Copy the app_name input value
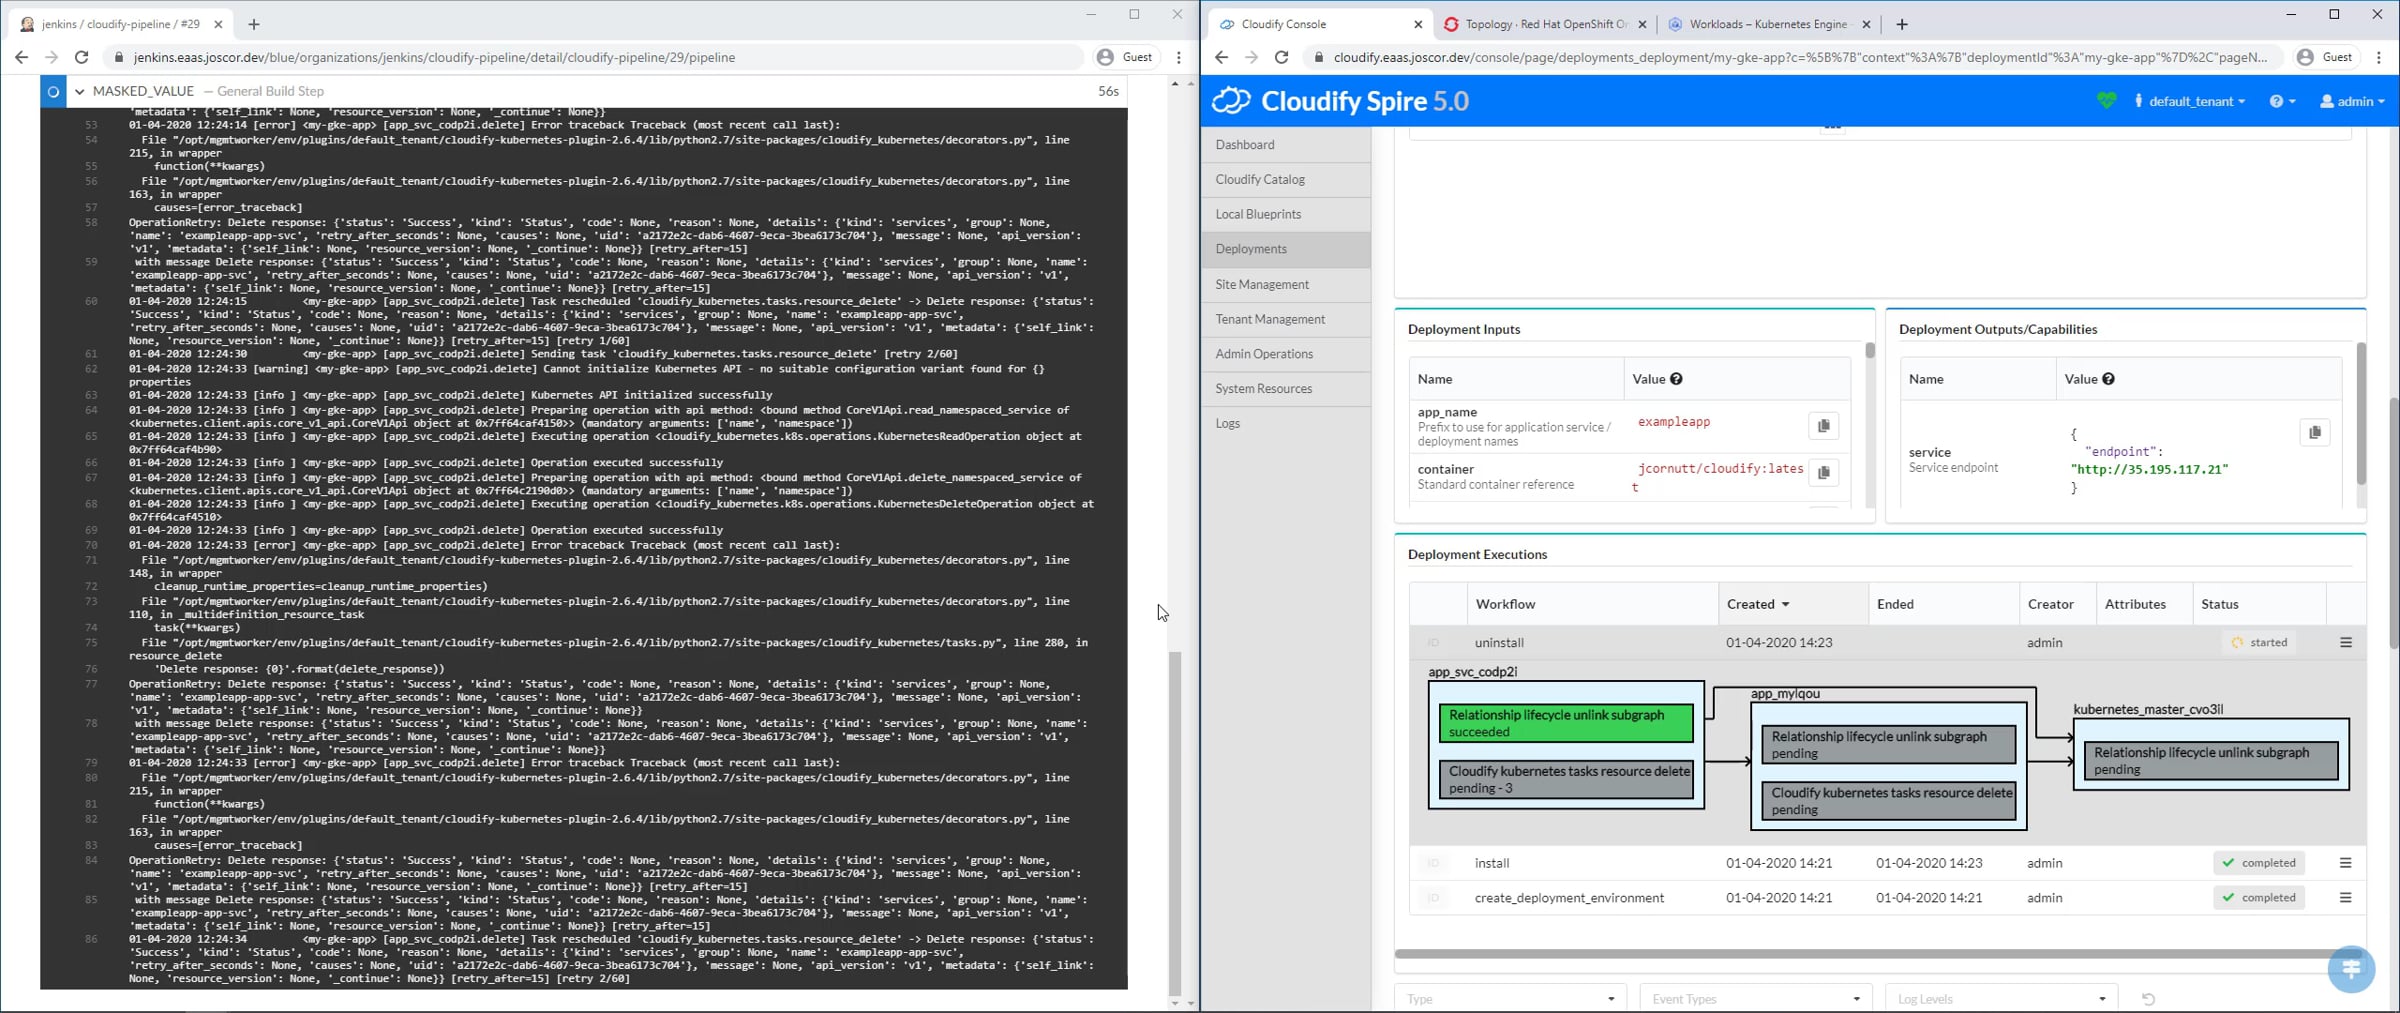The height and width of the screenshot is (1013, 2400). [1823, 426]
